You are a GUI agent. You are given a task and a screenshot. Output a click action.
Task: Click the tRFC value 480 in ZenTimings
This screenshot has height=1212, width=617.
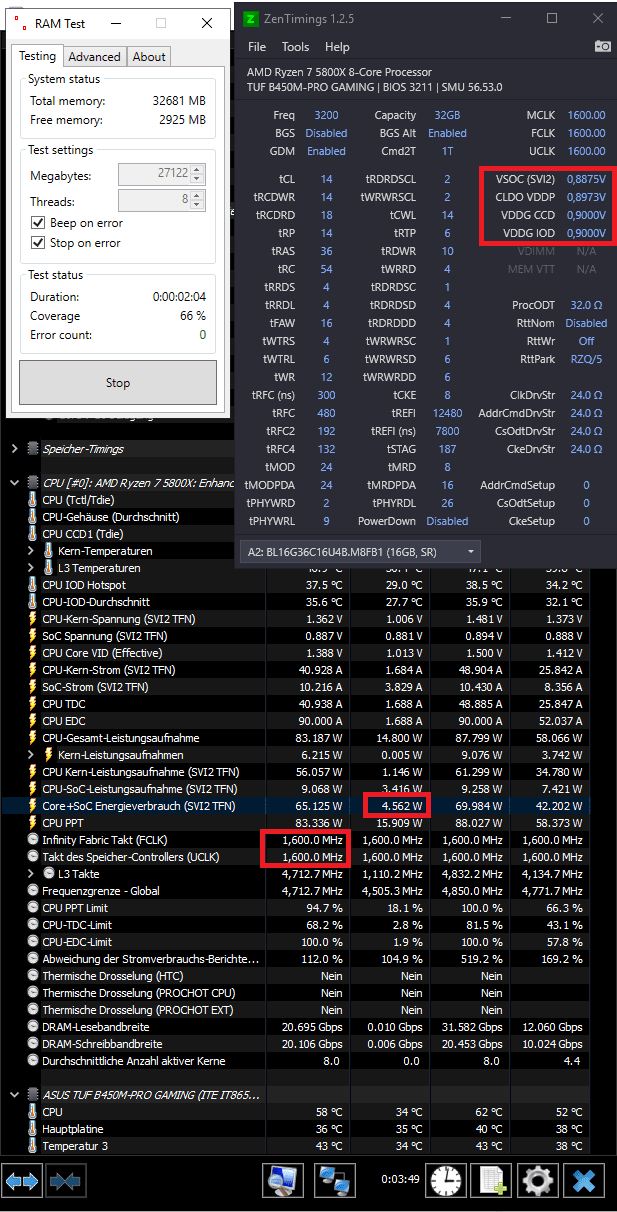click(x=326, y=413)
